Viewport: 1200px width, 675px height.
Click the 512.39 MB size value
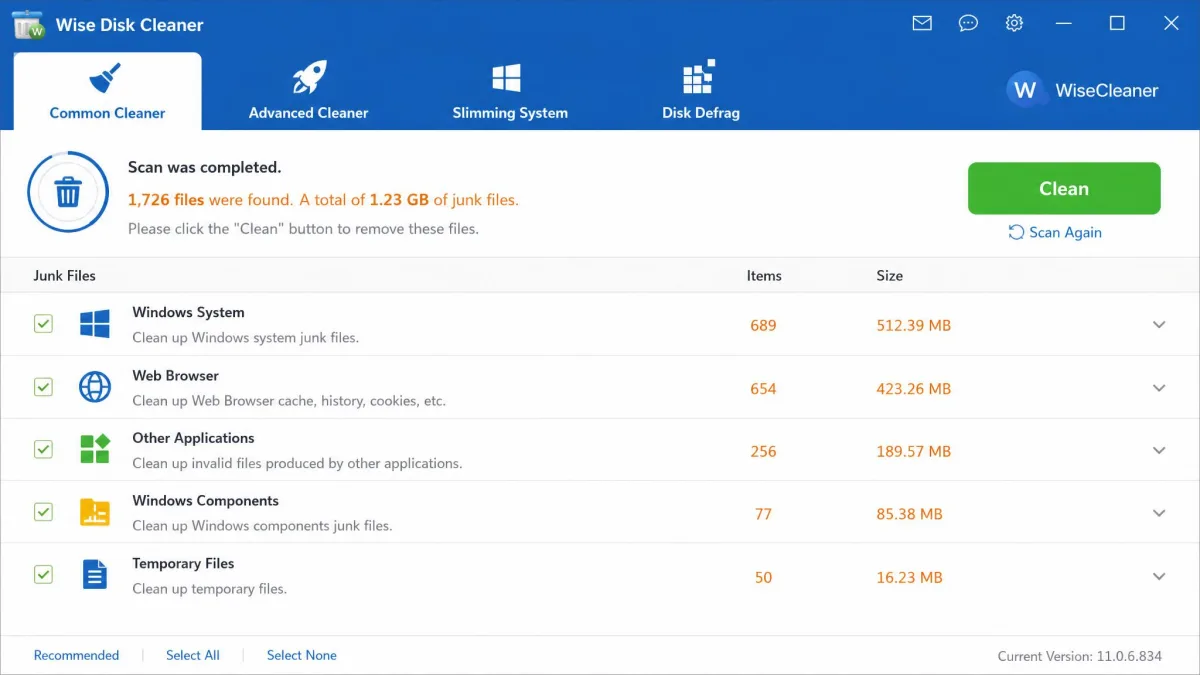coord(913,325)
